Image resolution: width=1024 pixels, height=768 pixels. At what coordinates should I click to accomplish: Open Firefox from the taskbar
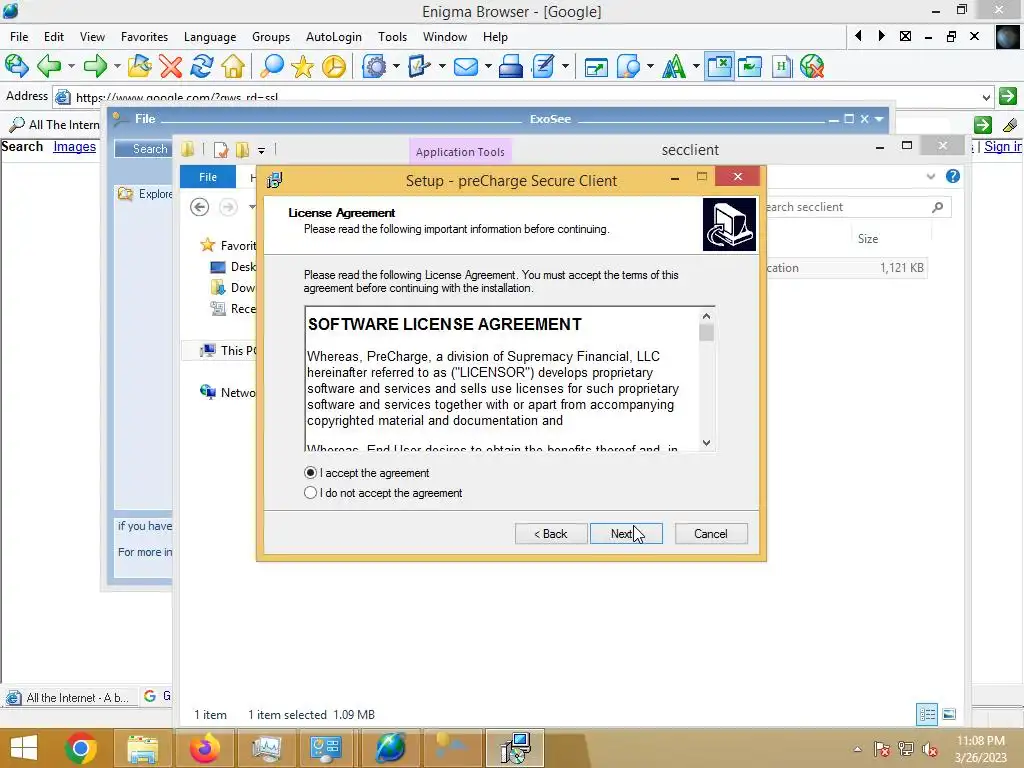point(204,748)
